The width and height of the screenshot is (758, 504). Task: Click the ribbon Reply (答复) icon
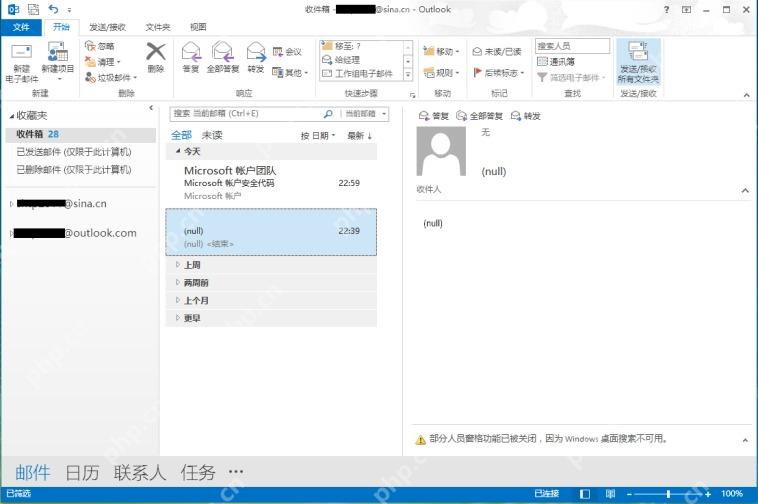click(x=191, y=52)
